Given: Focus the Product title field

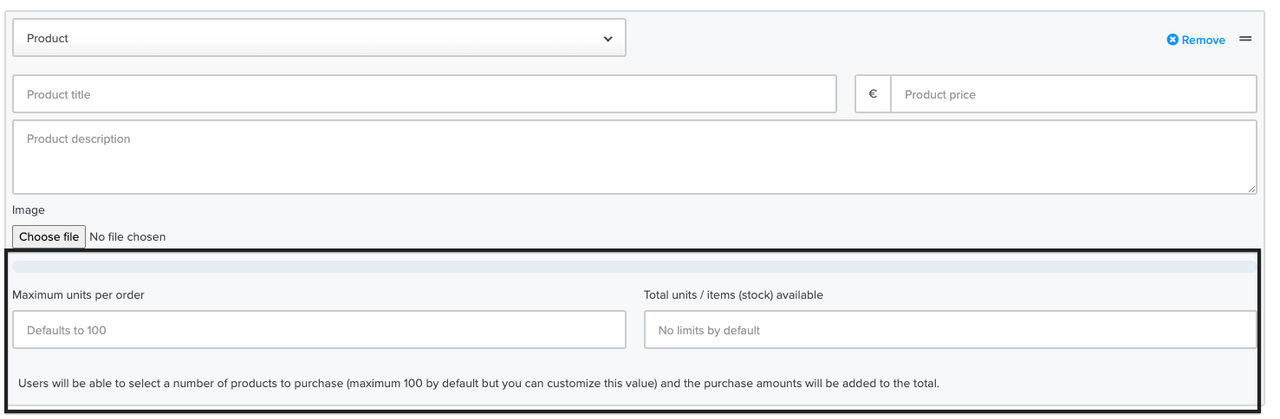Looking at the screenshot, I should coord(424,94).
